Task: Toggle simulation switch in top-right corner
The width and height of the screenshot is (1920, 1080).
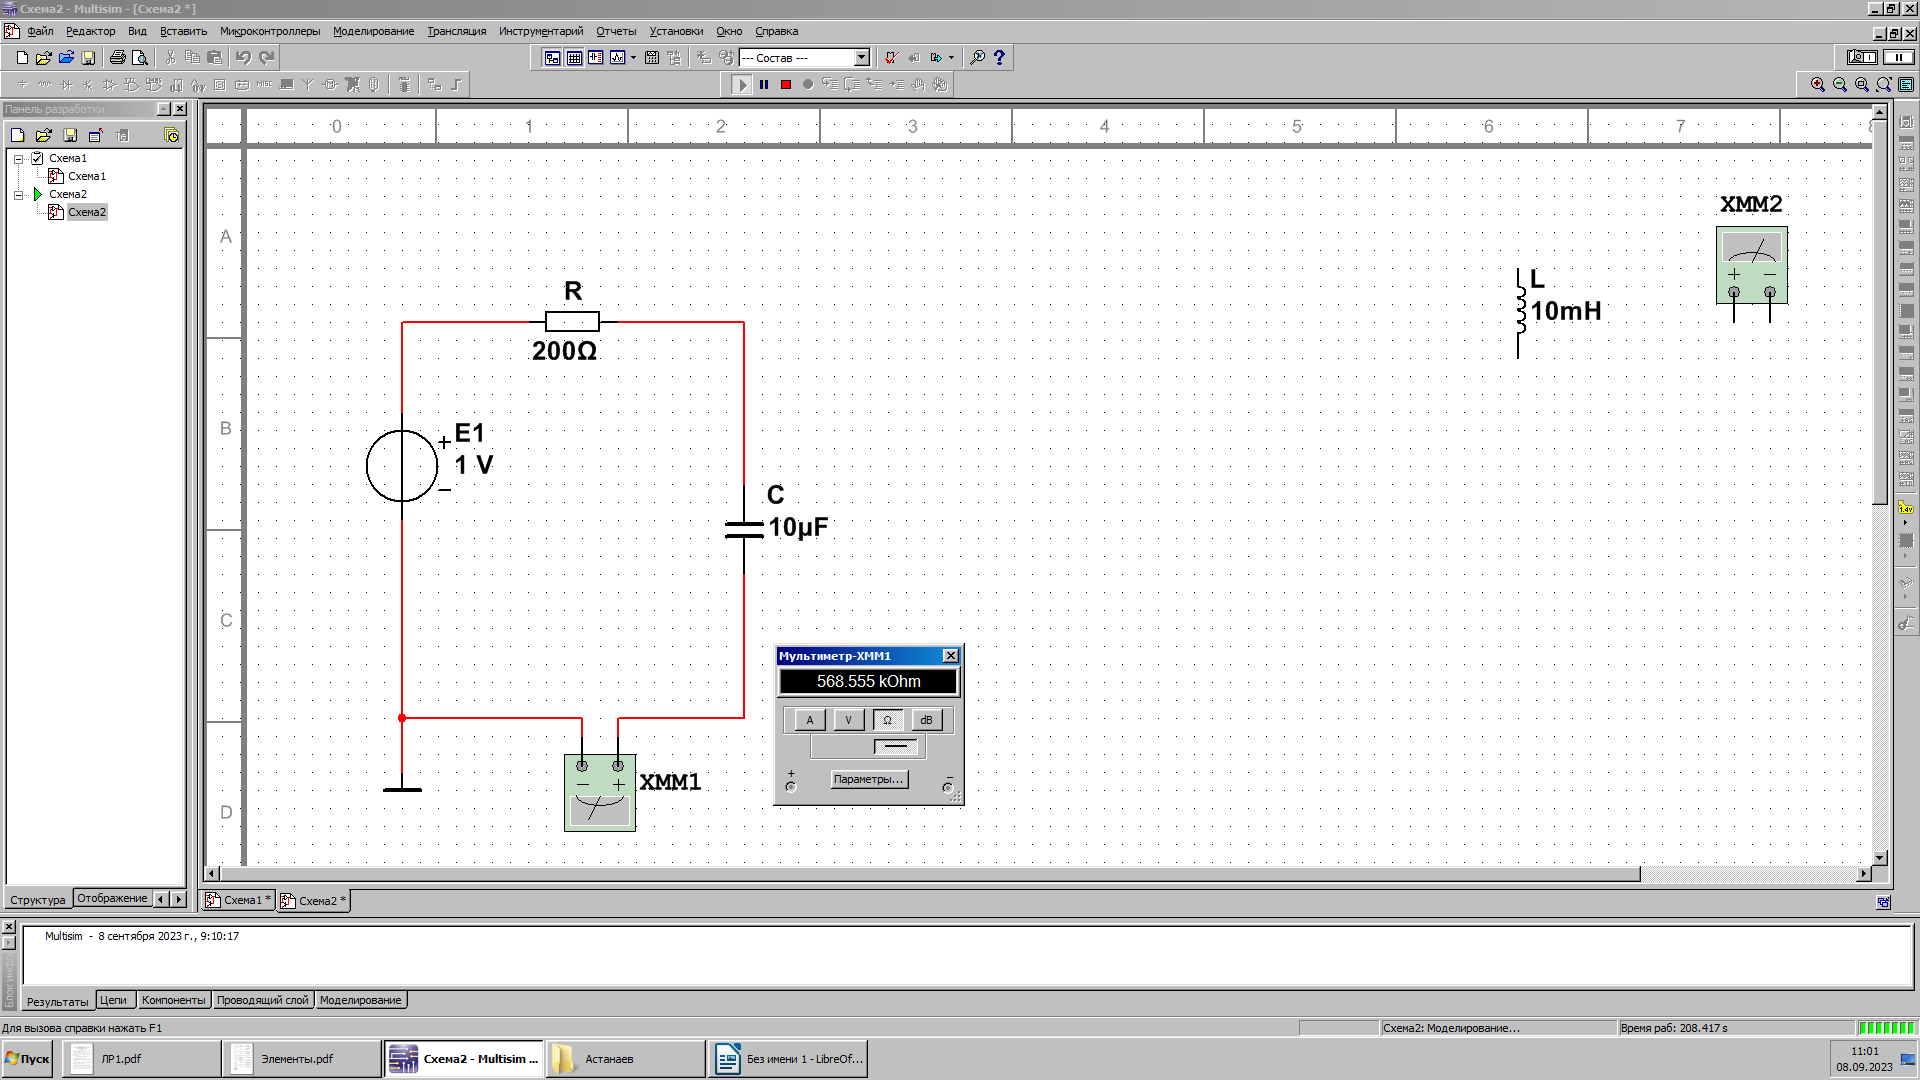Action: click(x=1862, y=58)
